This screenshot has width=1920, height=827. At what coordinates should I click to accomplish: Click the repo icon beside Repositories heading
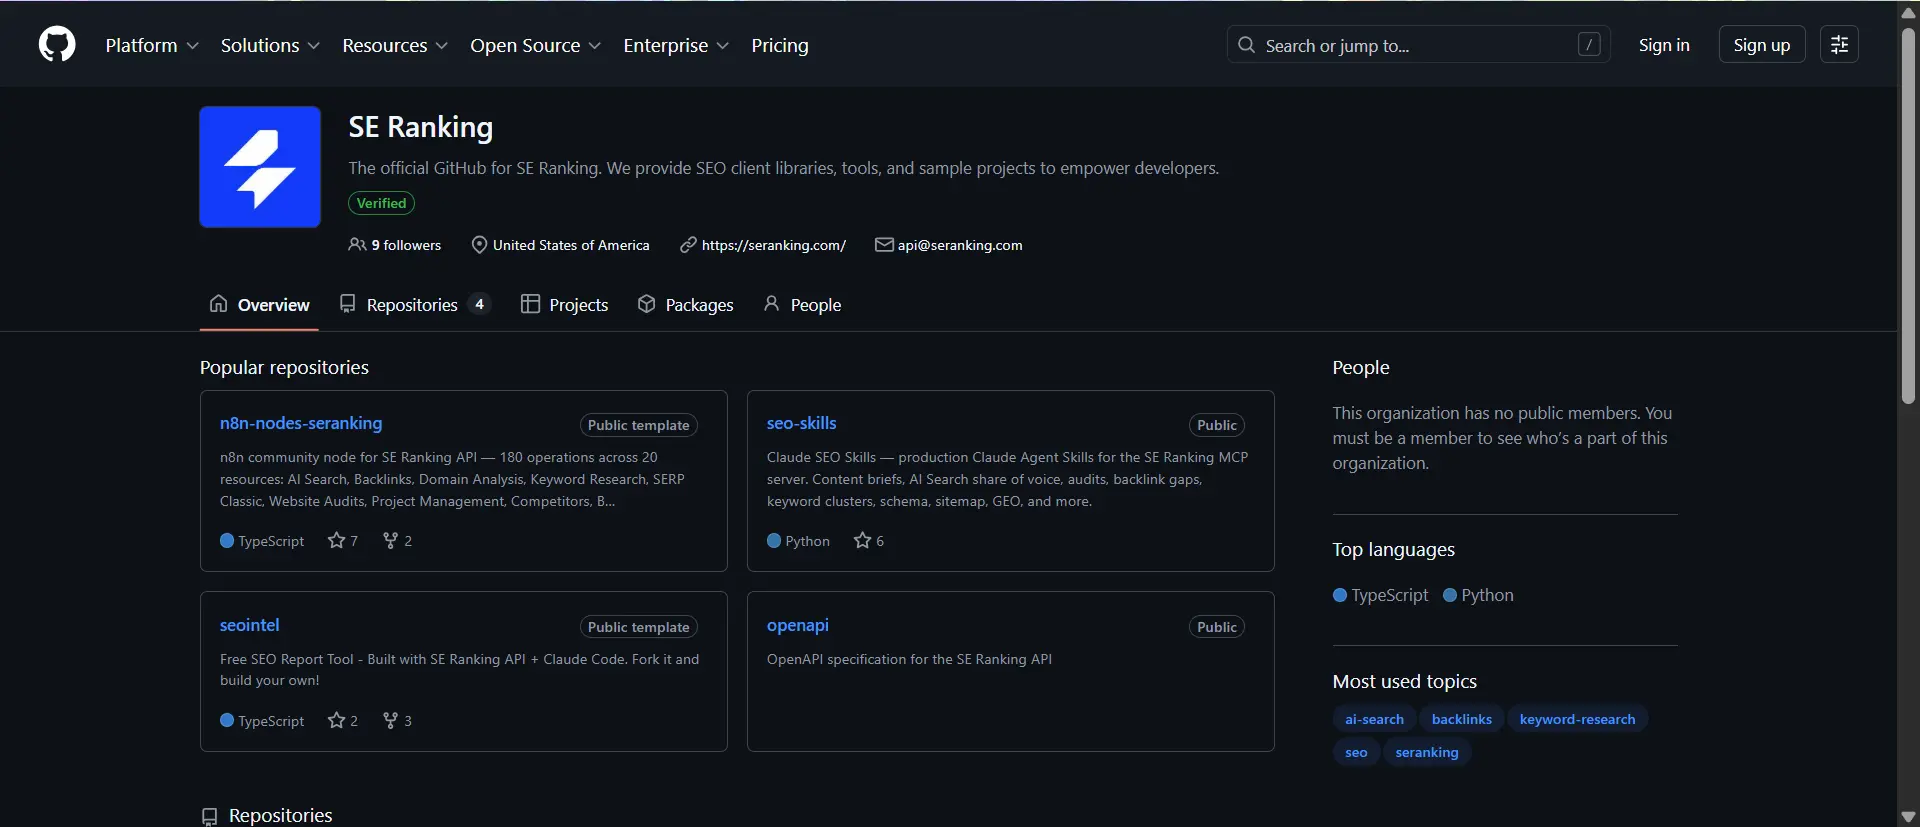[209, 817]
